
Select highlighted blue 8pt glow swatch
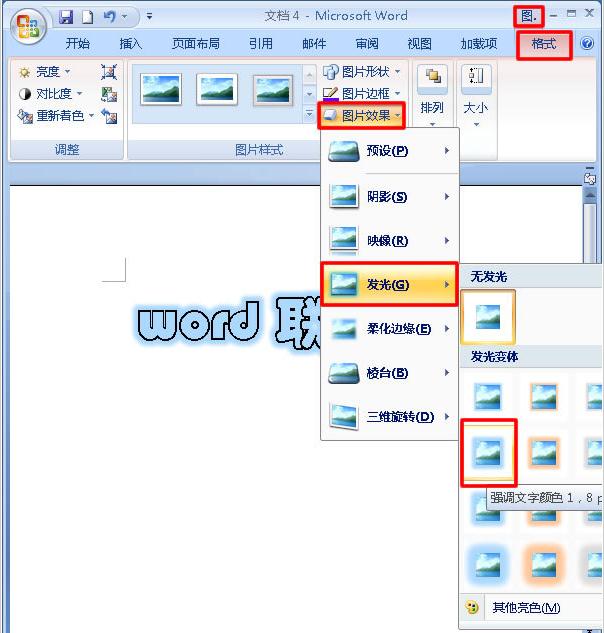(489, 453)
